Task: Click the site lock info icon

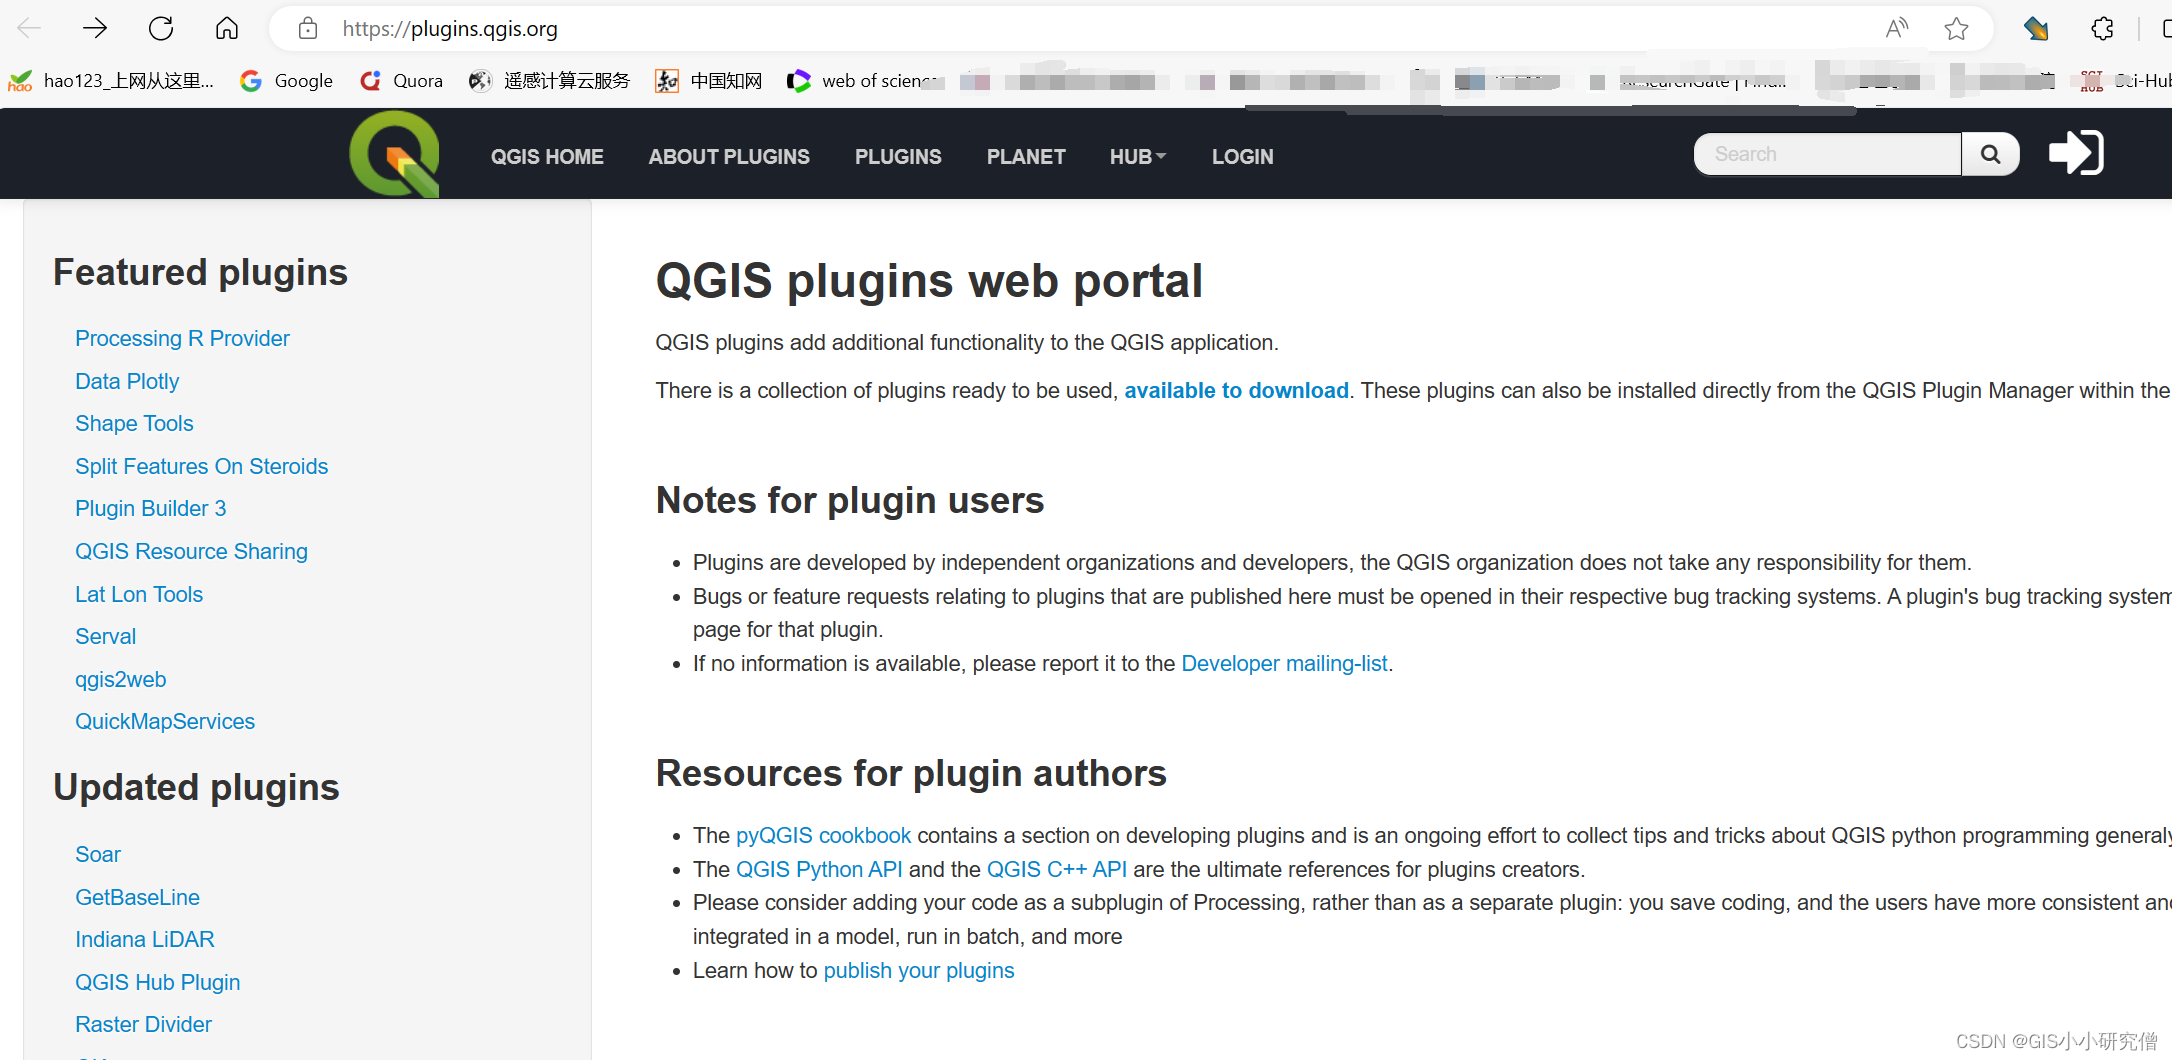Action: [308, 29]
